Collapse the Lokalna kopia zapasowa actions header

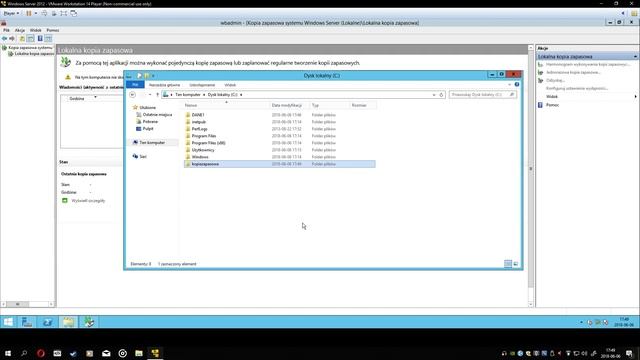point(635,56)
